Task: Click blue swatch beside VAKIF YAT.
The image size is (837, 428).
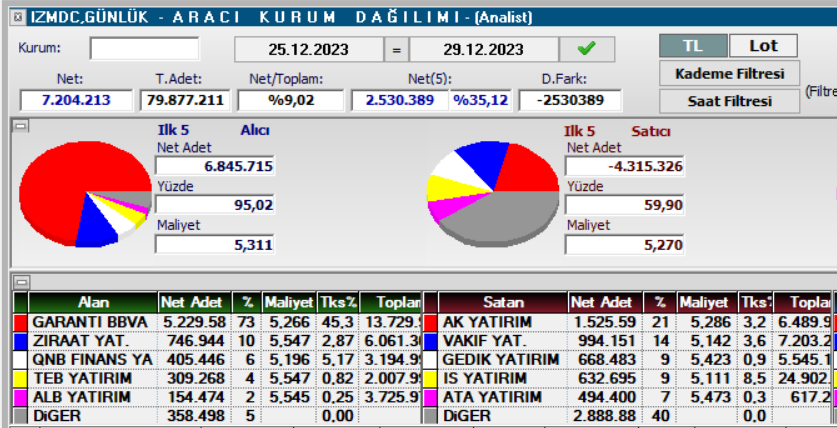Action: coord(430,341)
